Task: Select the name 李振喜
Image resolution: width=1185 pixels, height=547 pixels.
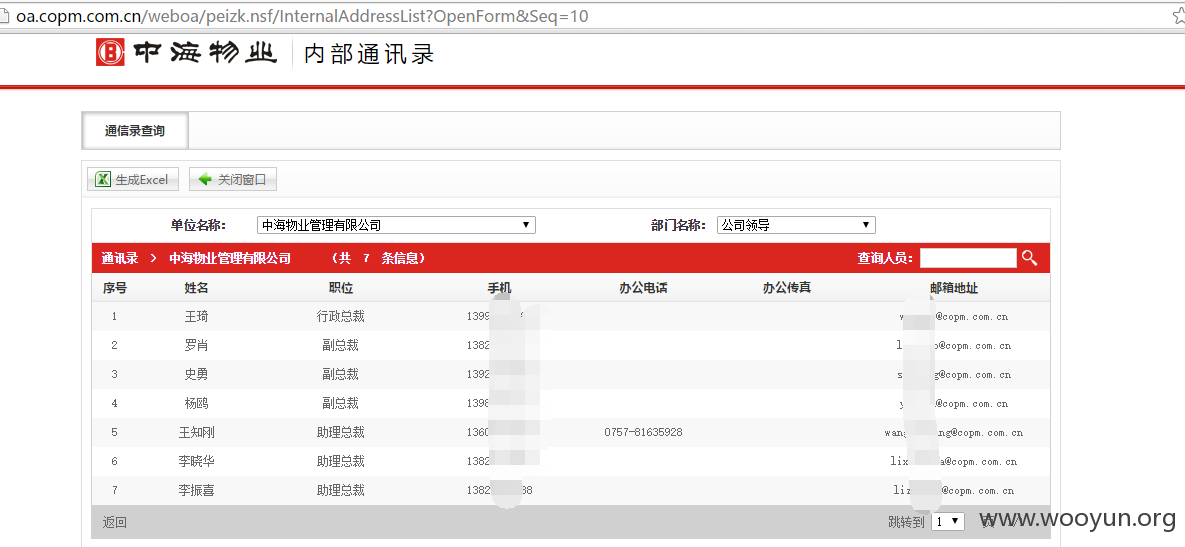Action: point(196,490)
